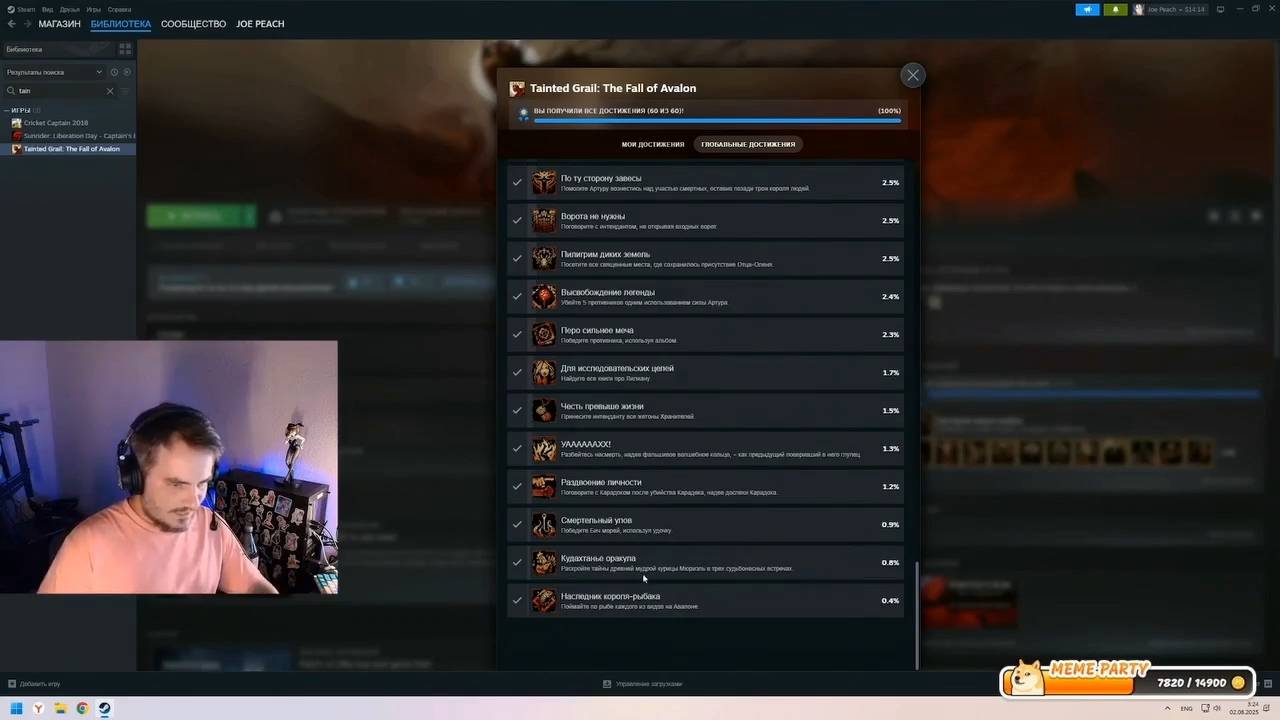
Task: Open the 'СООБЩЕСТВО' section
Action: point(193,24)
